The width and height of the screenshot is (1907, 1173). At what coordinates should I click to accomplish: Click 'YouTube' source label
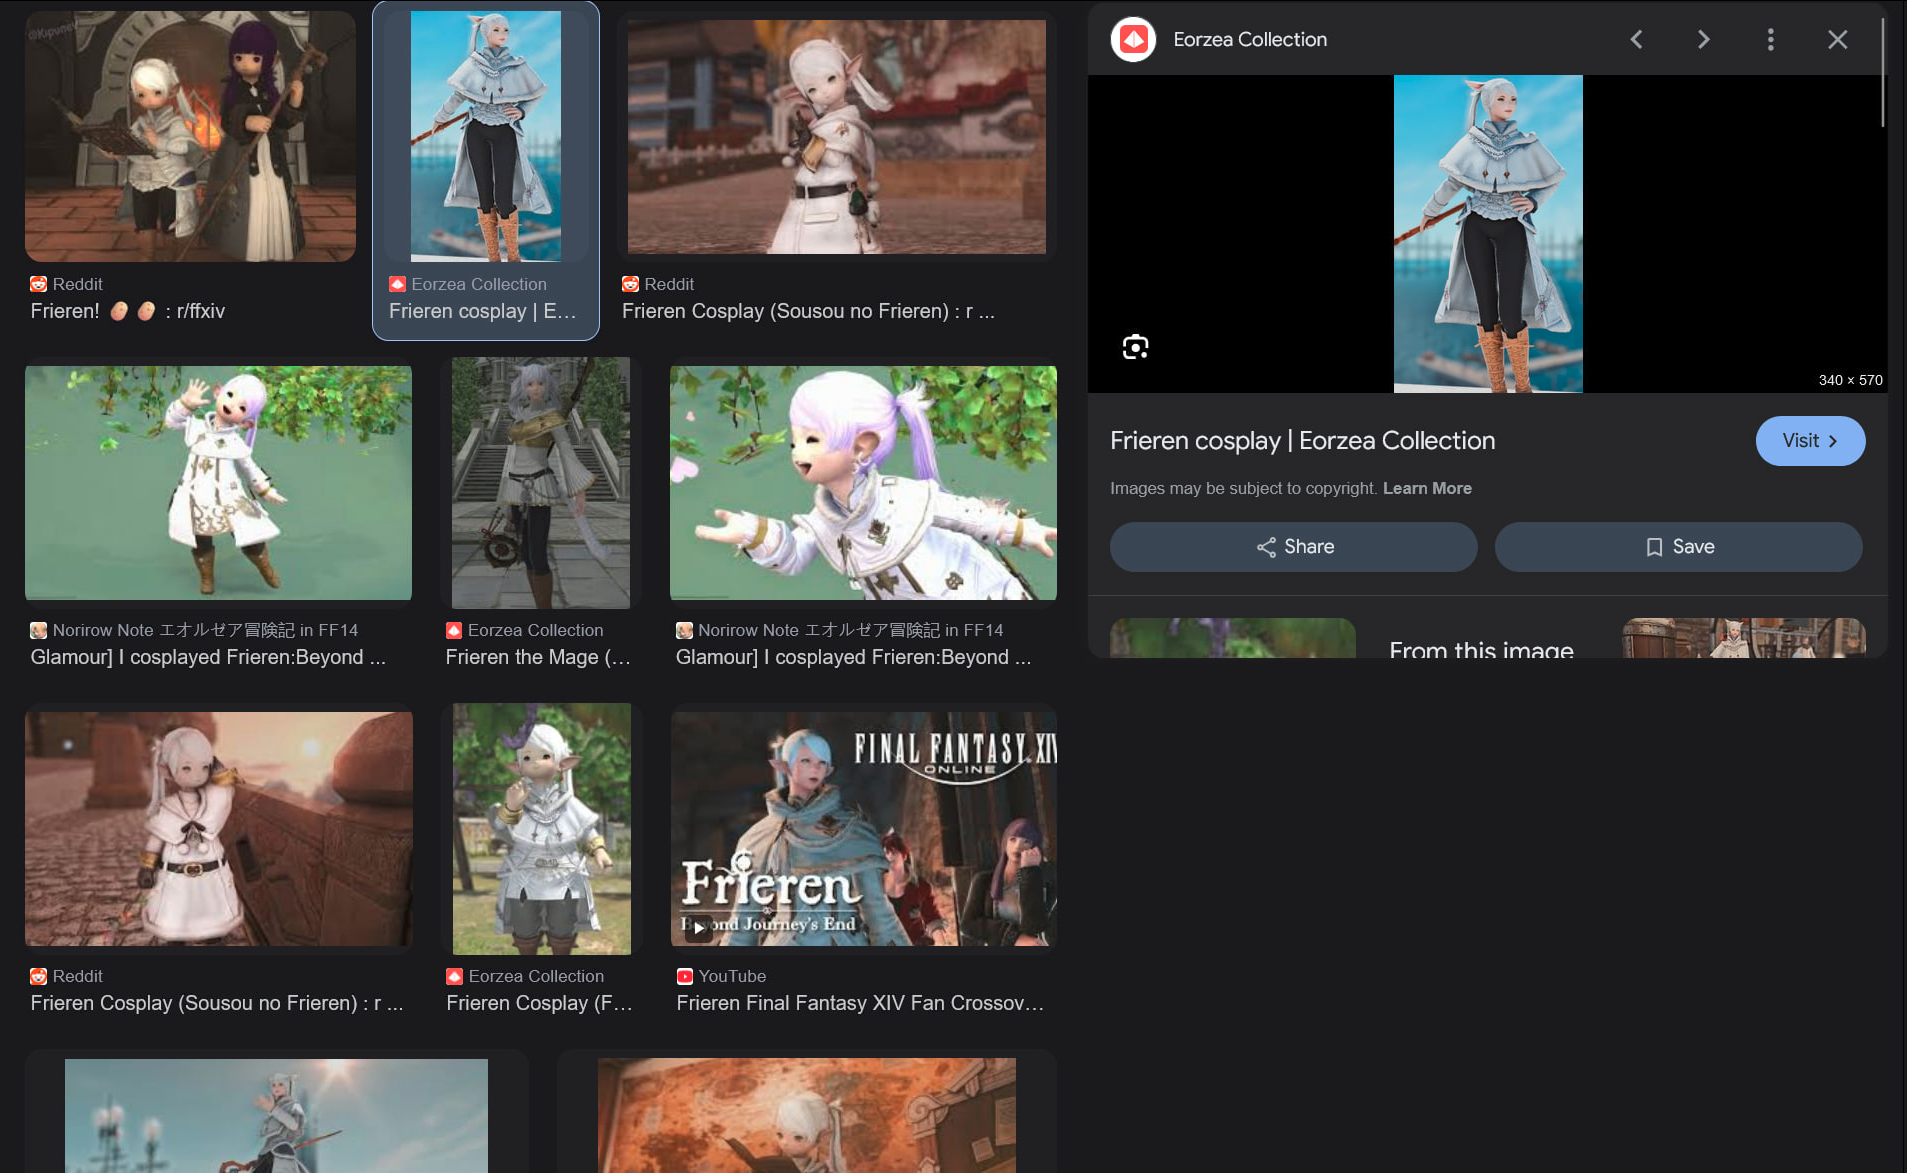click(x=732, y=976)
